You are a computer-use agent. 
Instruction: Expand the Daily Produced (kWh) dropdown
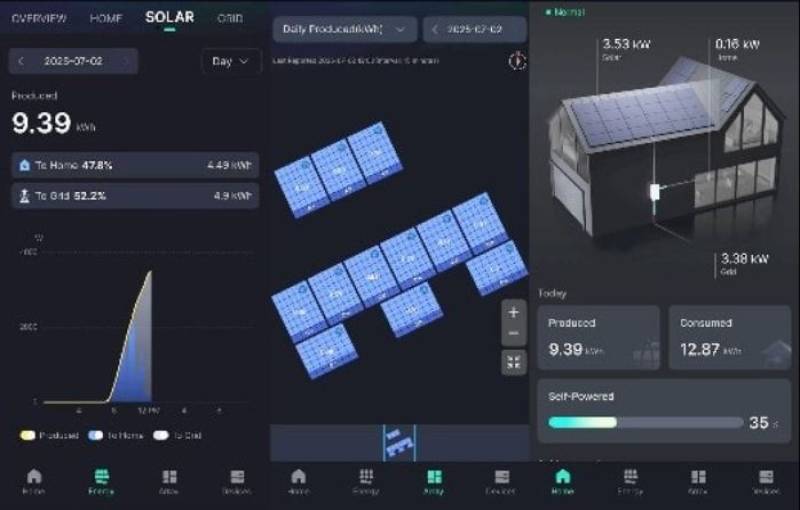tap(345, 29)
